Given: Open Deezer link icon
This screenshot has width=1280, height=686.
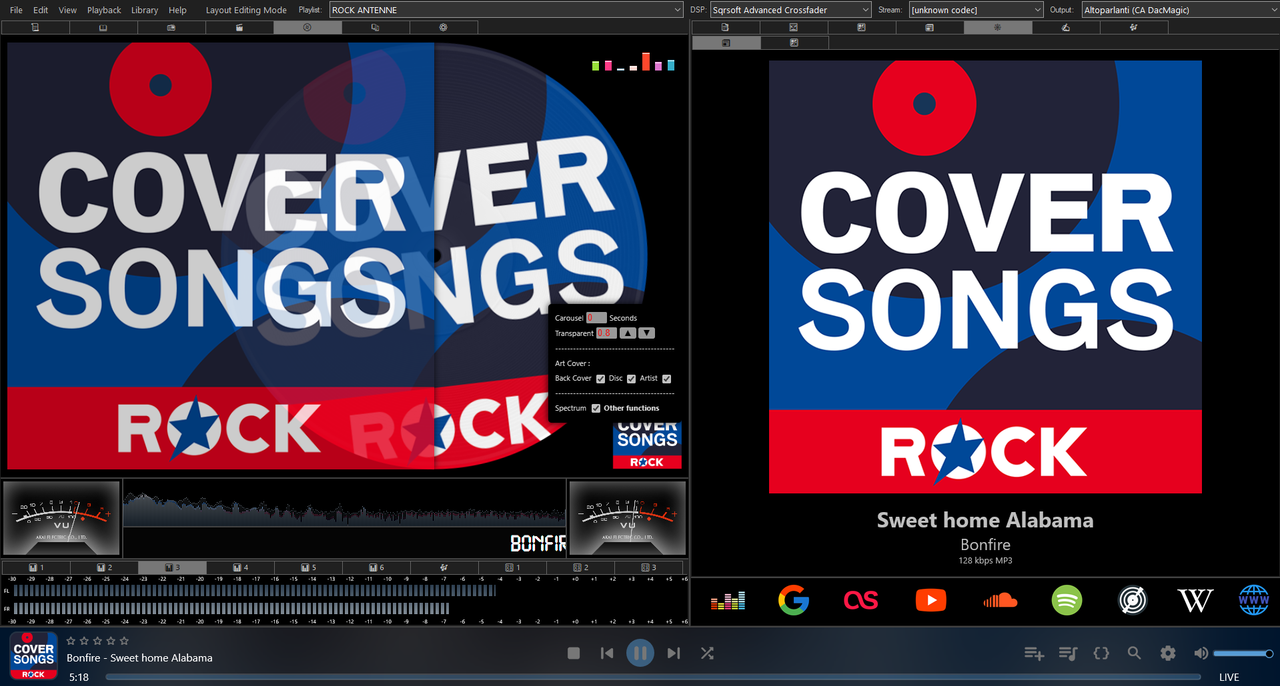Looking at the screenshot, I should 728,600.
